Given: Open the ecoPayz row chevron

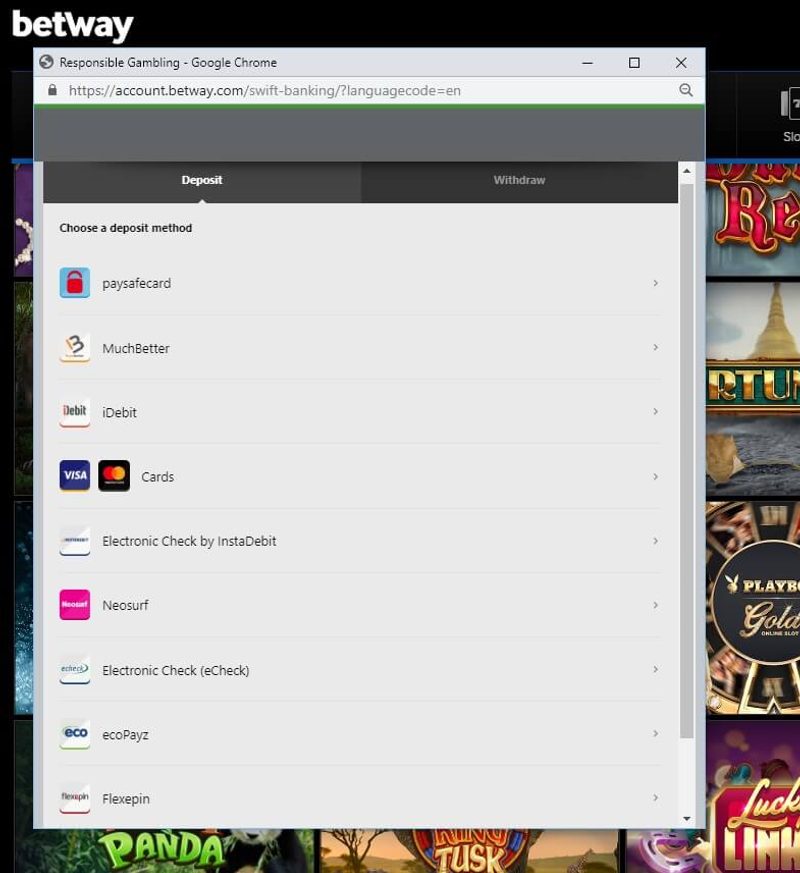Looking at the screenshot, I should pos(655,734).
